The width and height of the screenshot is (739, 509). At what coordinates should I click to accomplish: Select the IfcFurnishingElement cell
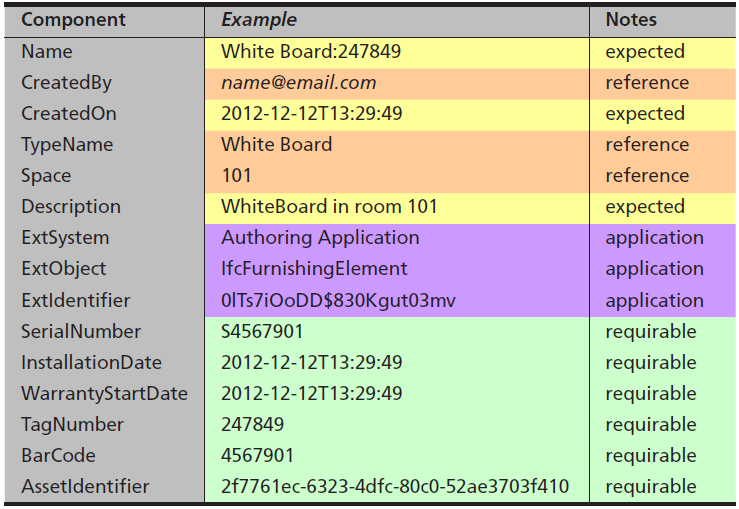pyautogui.click(x=314, y=269)
